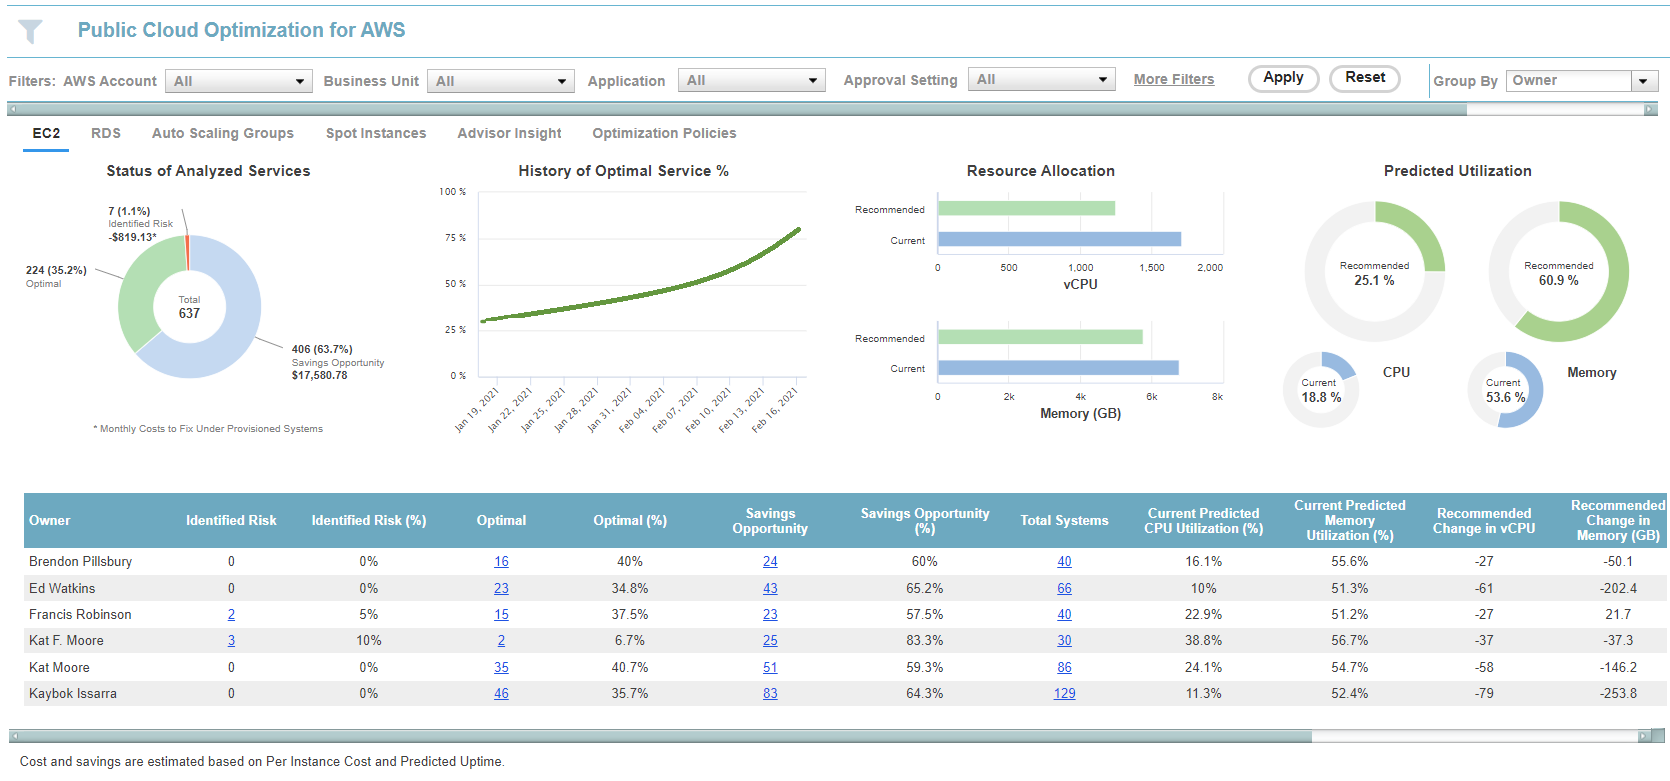Click right arrow of filter bar scrollbar

pyautogui.click(x=1650, y=109)
